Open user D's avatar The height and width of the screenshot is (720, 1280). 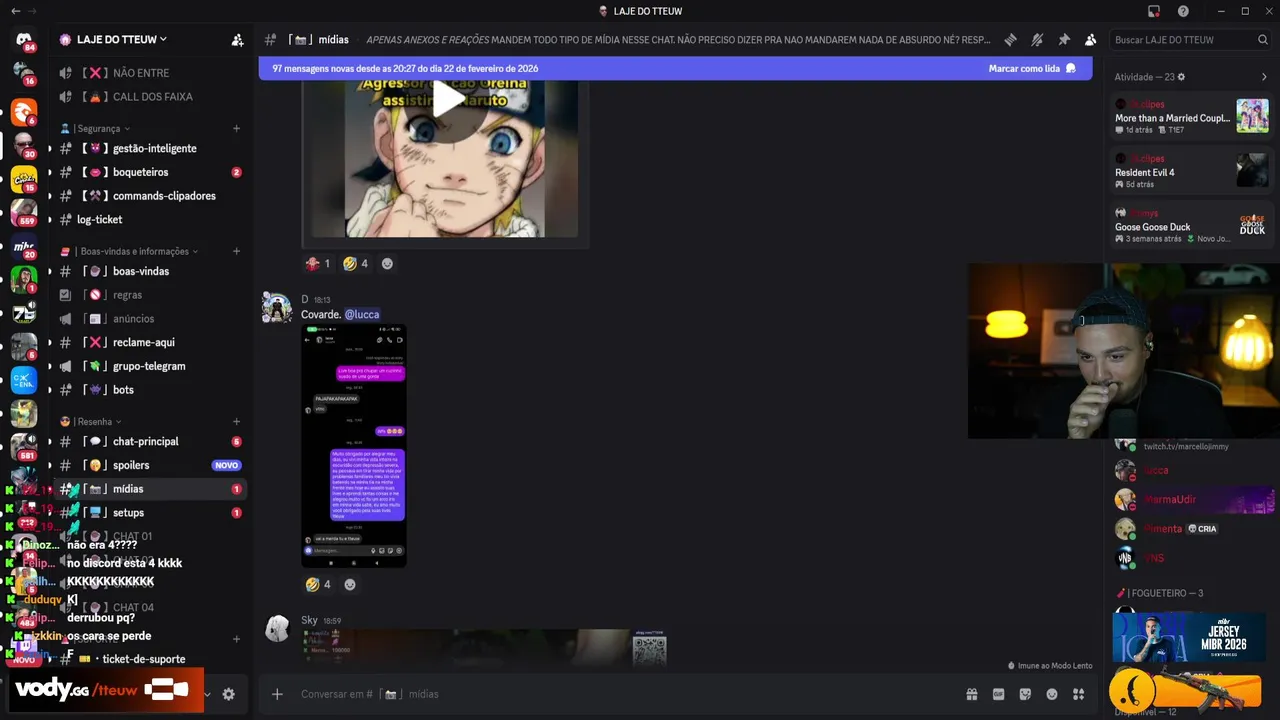[277, 308]
